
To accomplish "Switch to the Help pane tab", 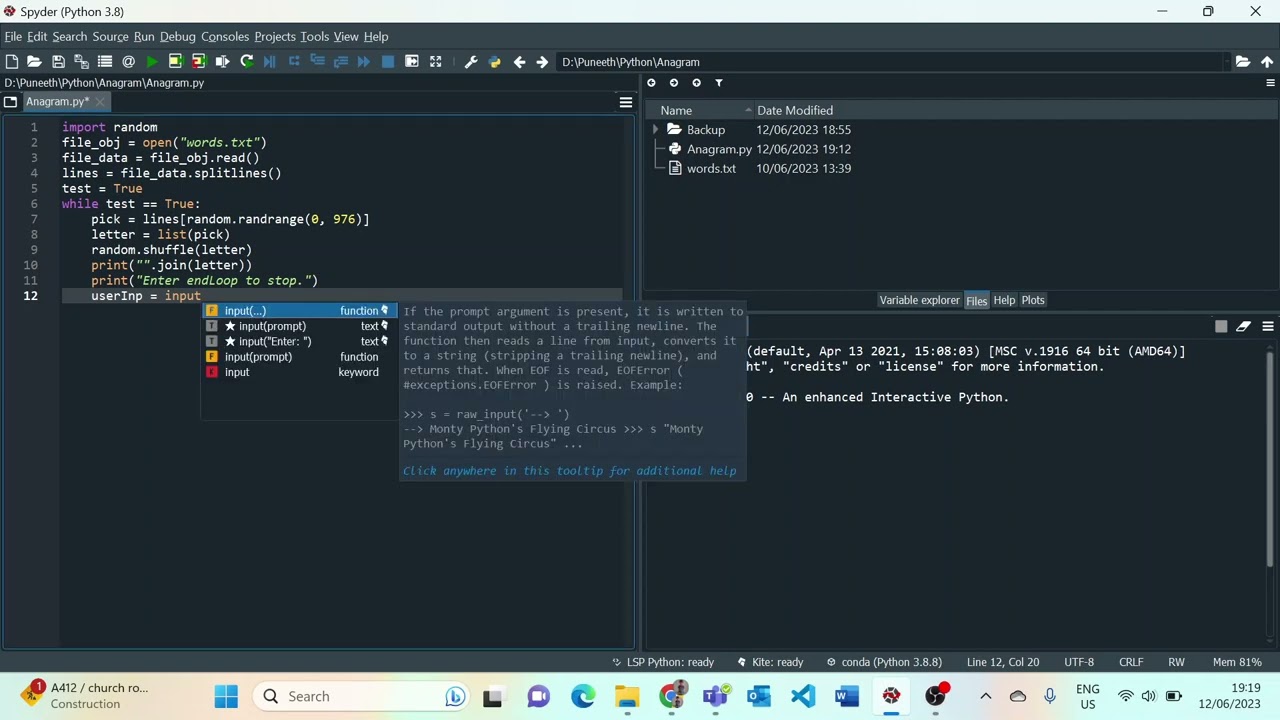I will click(1004, 300).
